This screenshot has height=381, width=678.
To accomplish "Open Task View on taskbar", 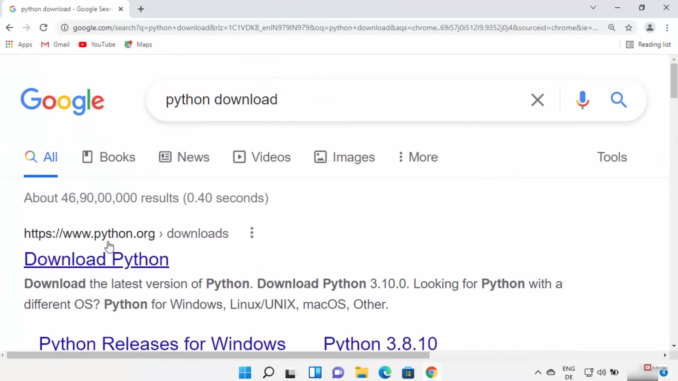I will pyautogui.click(x=291, y=372).
